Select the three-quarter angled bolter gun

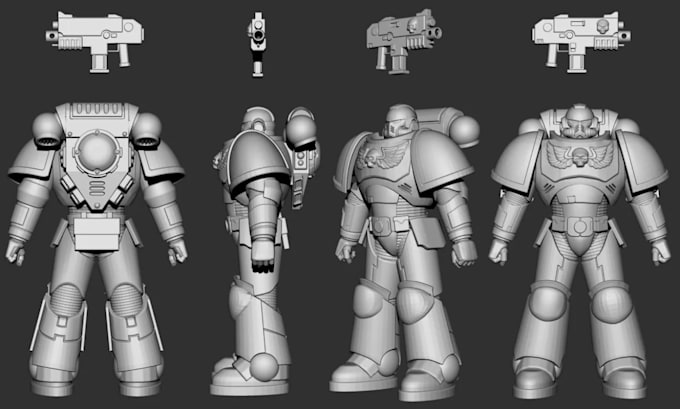pyautogui.click(x=404, y=41)
